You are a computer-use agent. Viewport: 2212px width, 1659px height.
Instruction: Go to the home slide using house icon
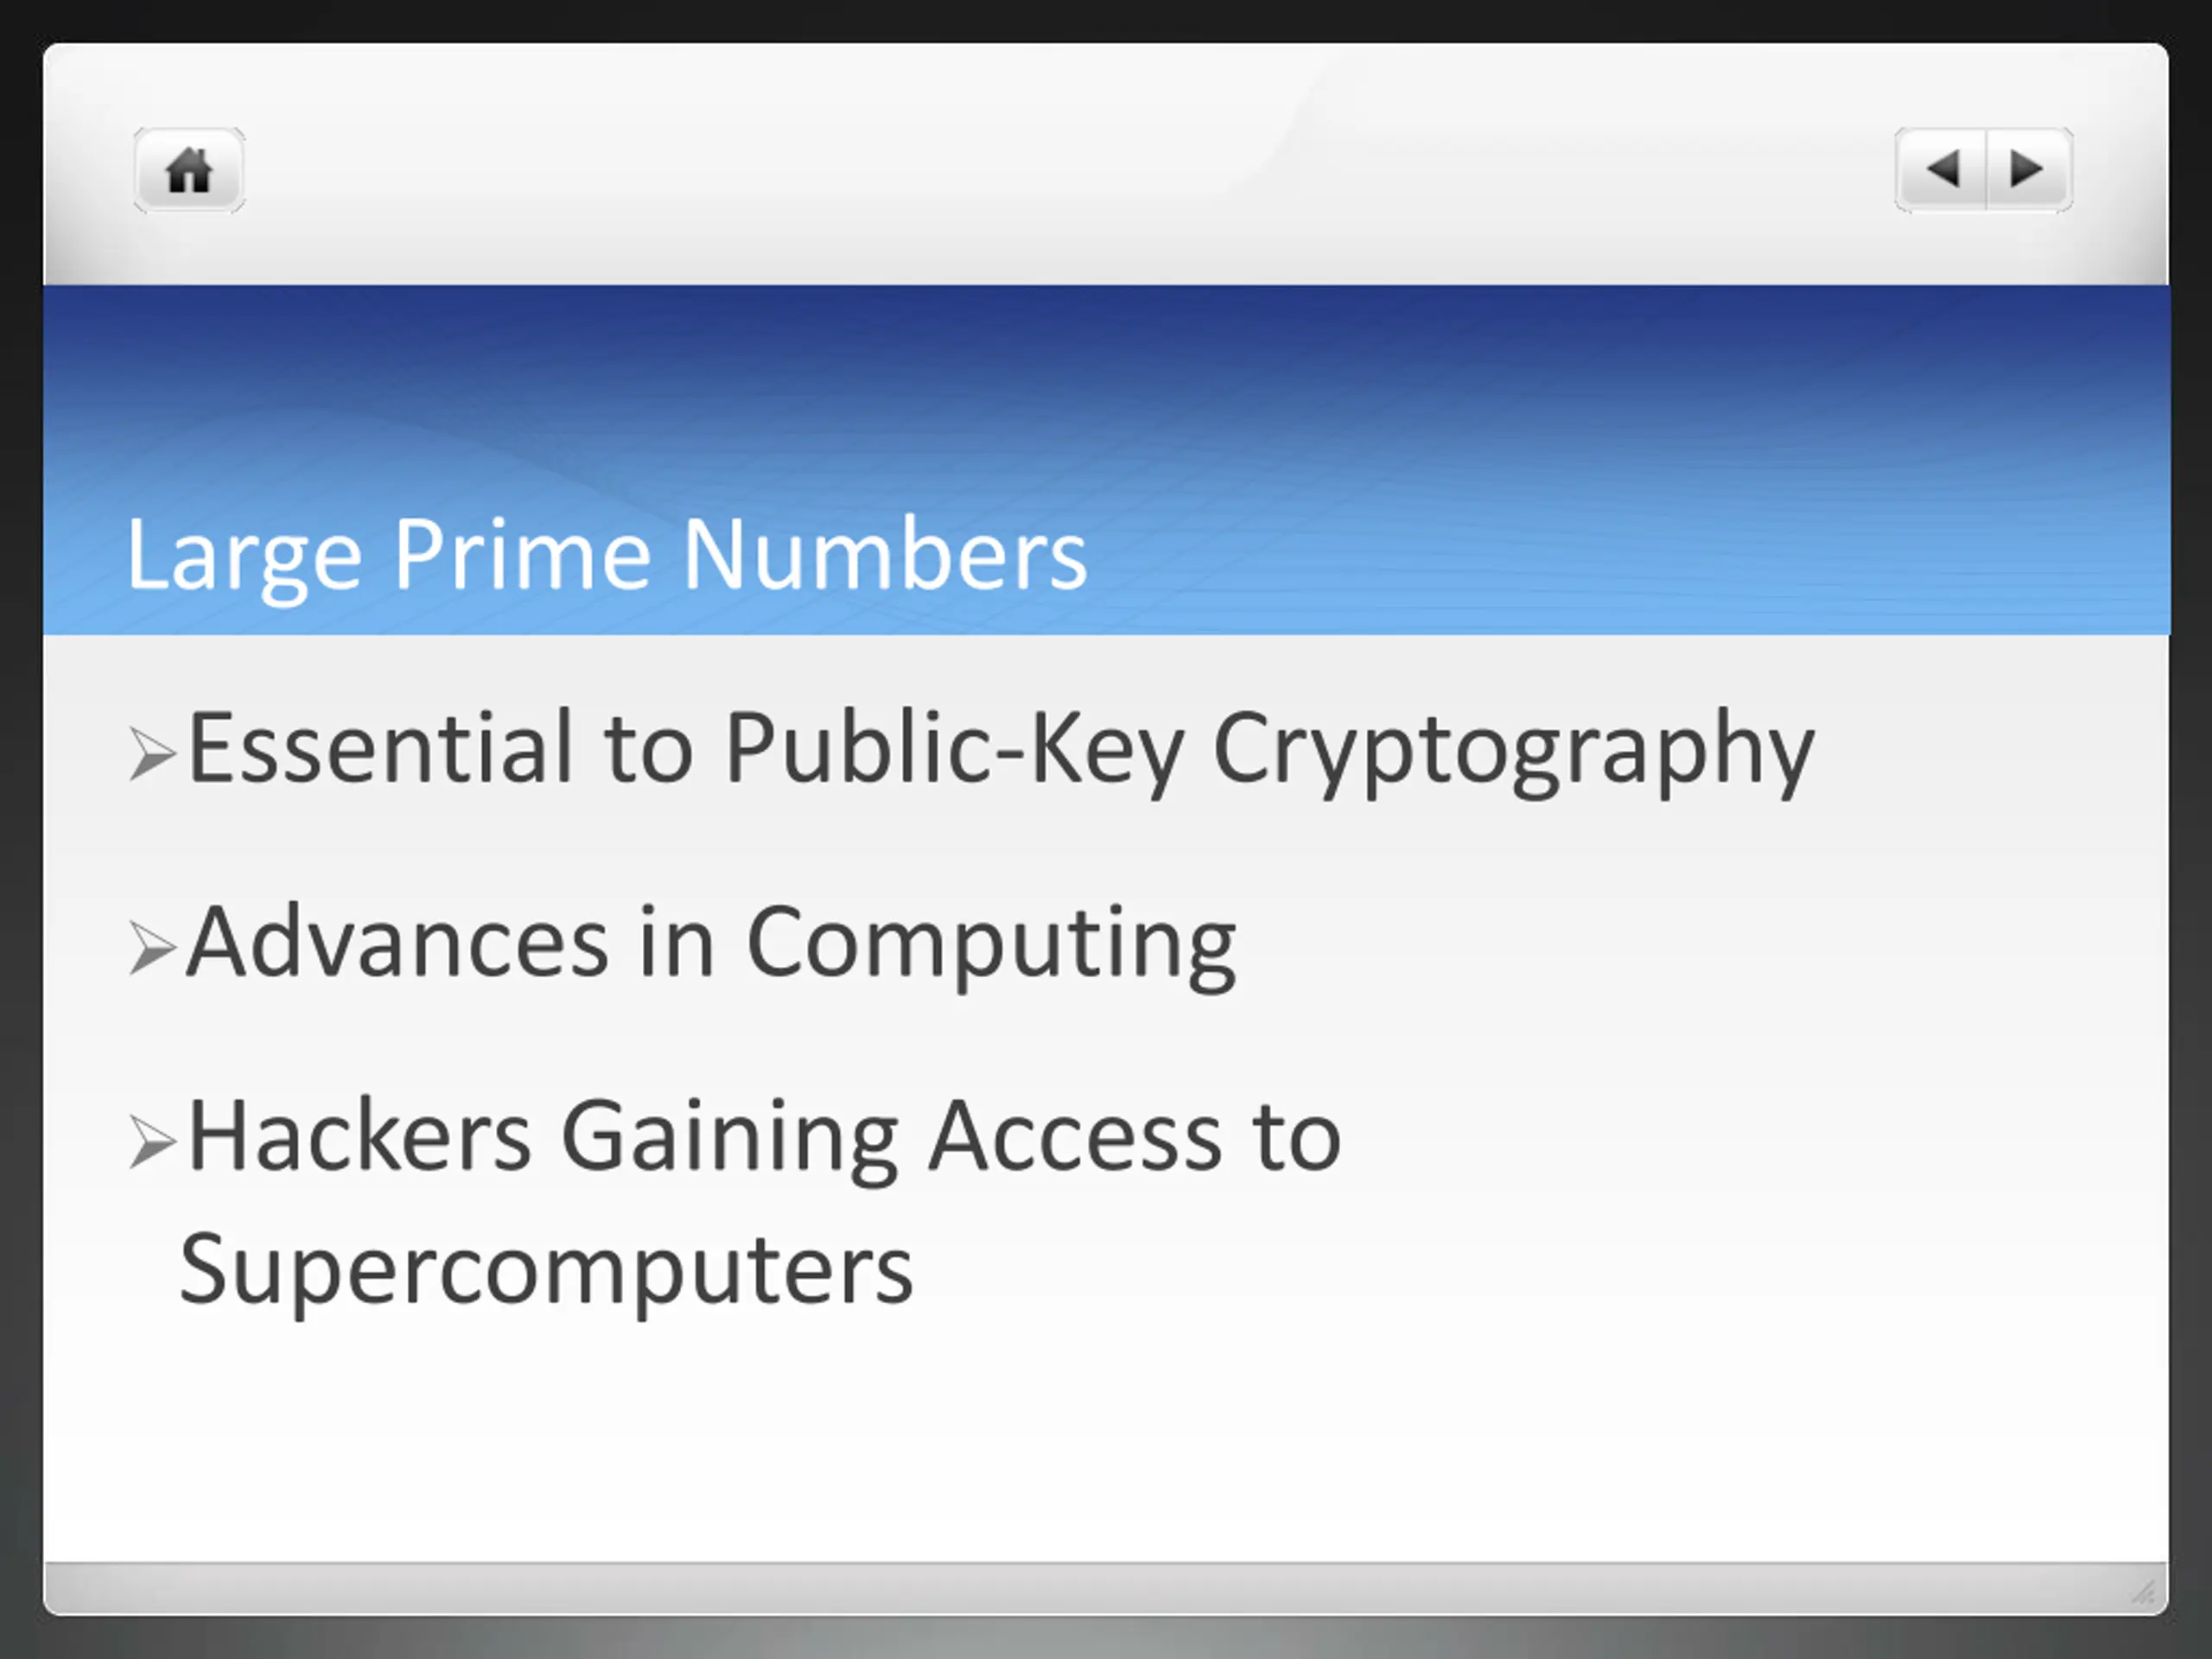coord(189,170)
